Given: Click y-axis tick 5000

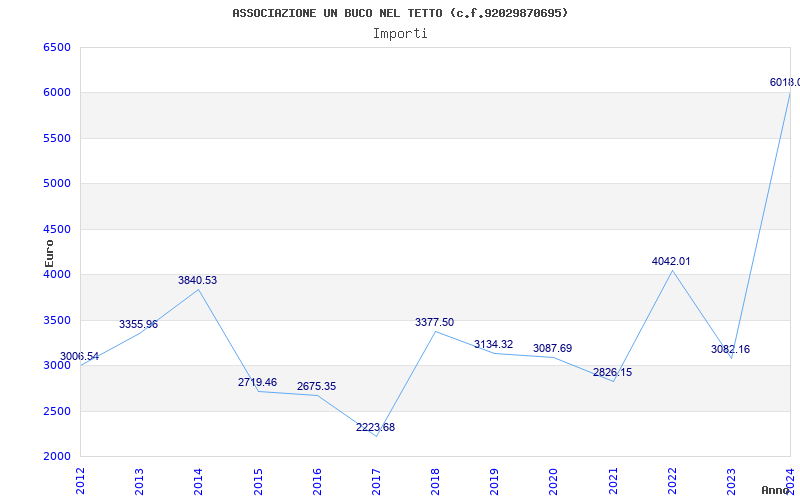Looking at the screenshot, I should [x=57, y=184].
